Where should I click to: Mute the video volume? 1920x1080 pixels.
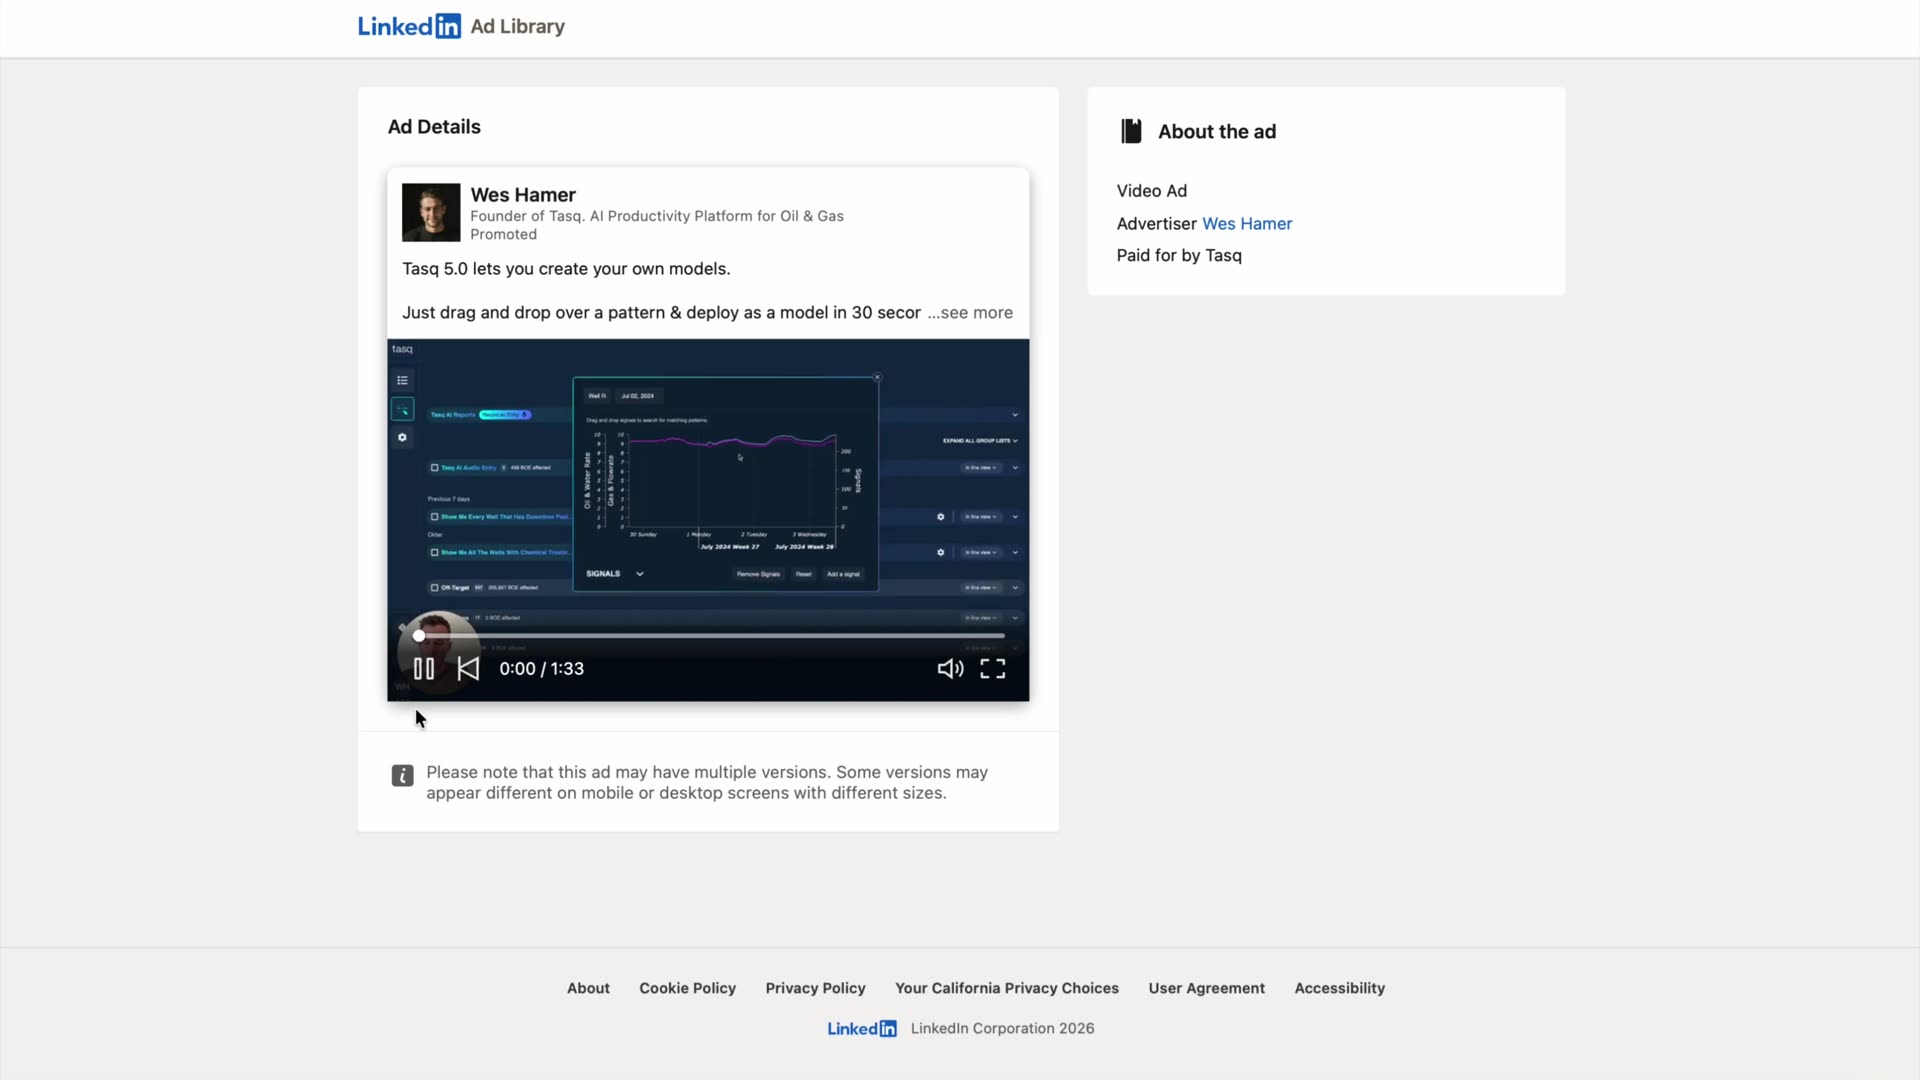point(950,669)
